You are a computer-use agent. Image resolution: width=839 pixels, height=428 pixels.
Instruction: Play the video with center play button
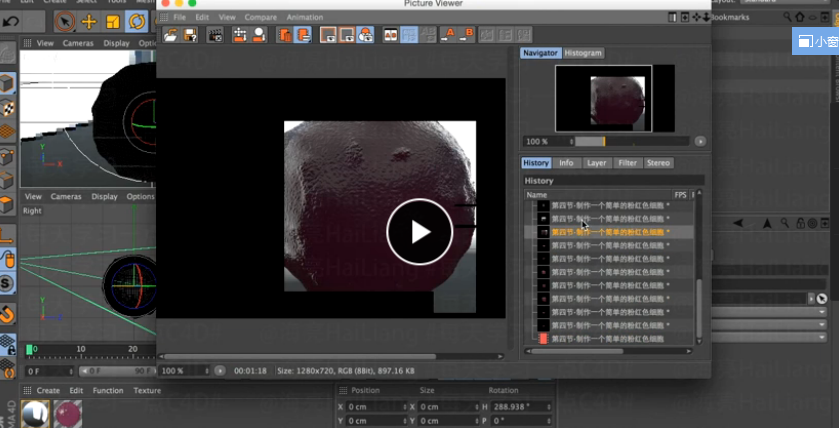click(x=419, y=232)
